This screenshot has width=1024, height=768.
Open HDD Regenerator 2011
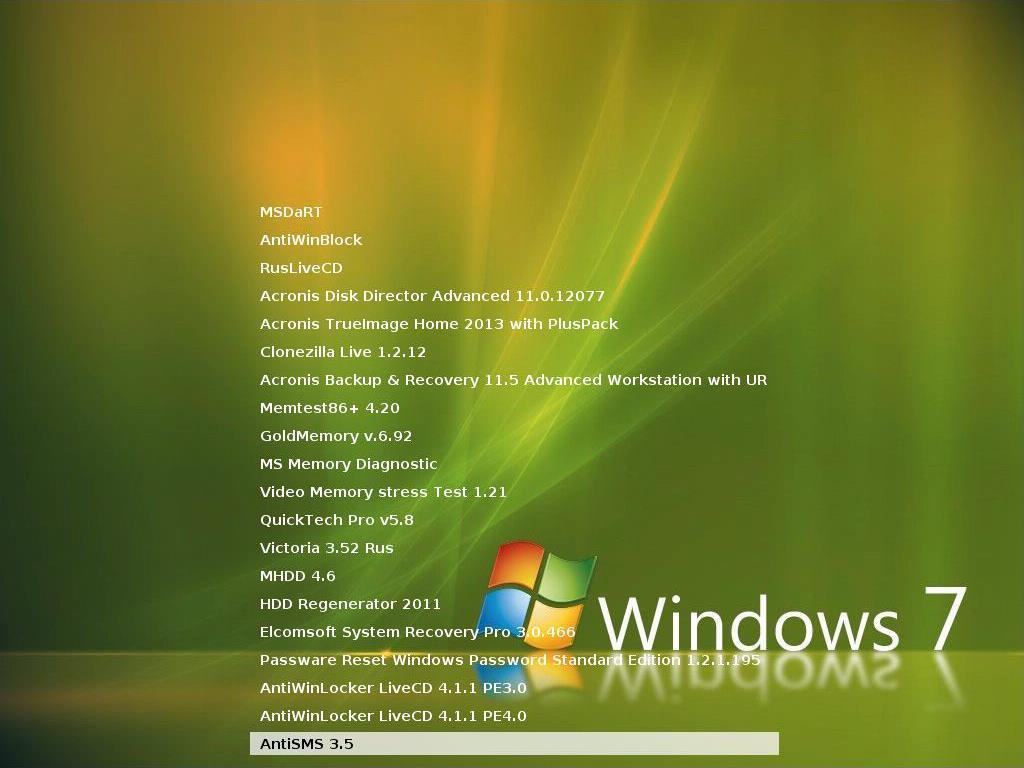click(350, 605)
